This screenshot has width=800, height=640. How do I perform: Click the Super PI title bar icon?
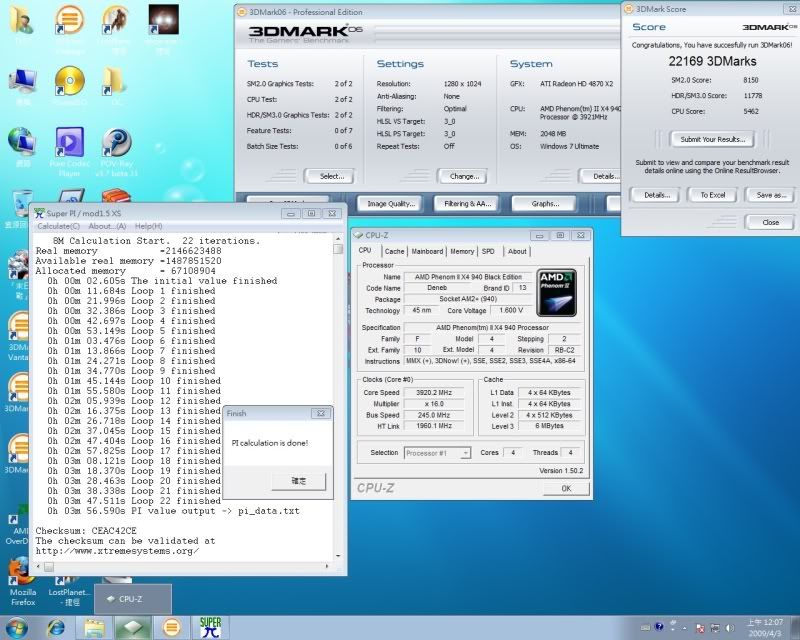click(x=39, y=213)
